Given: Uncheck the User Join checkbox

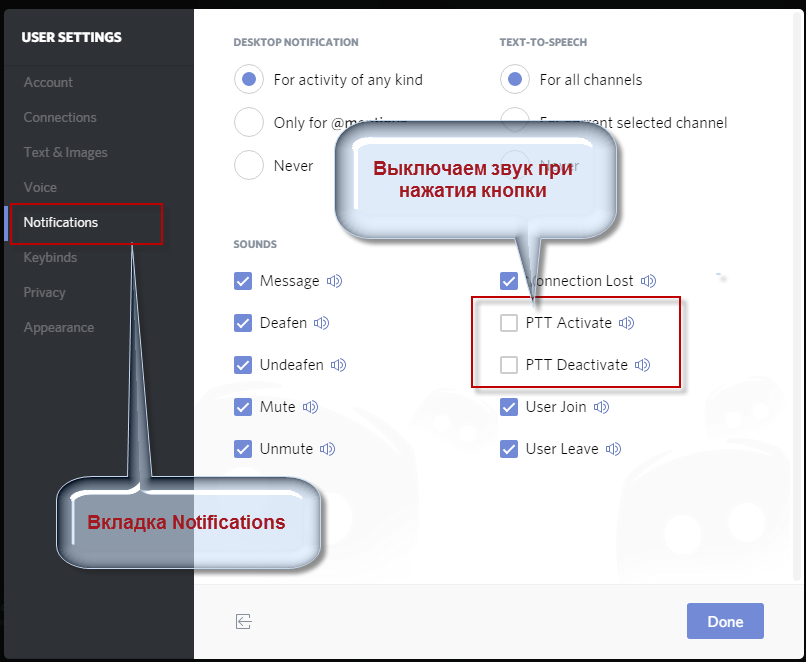Looking at the screenshot, I should [509, 407].
